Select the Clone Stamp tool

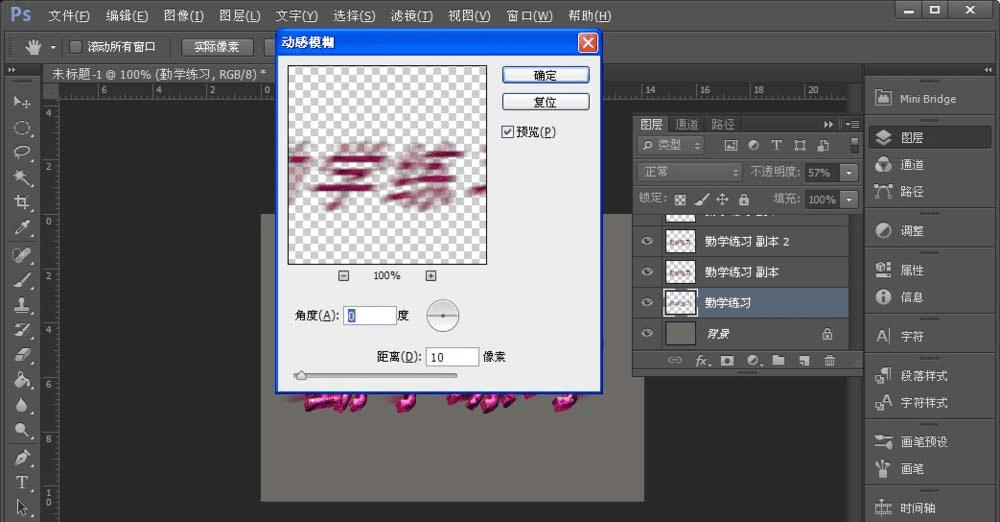click(x=22, y=305)
